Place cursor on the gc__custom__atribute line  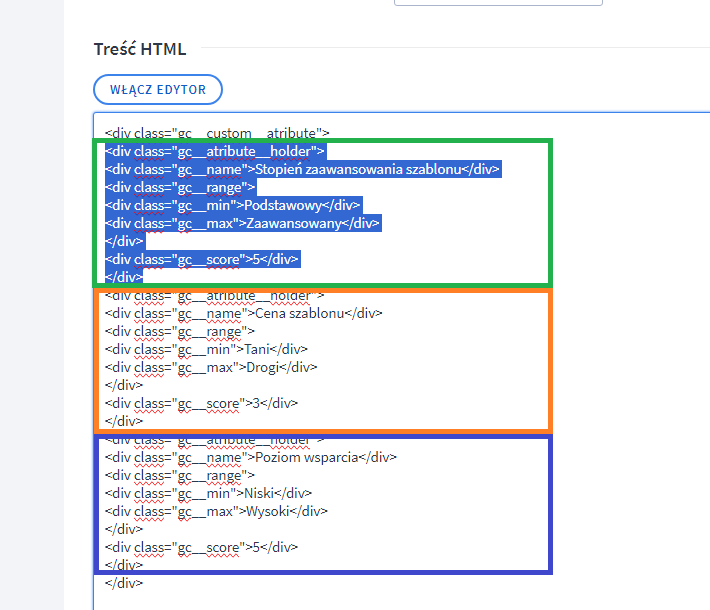(x=217, y=133)
